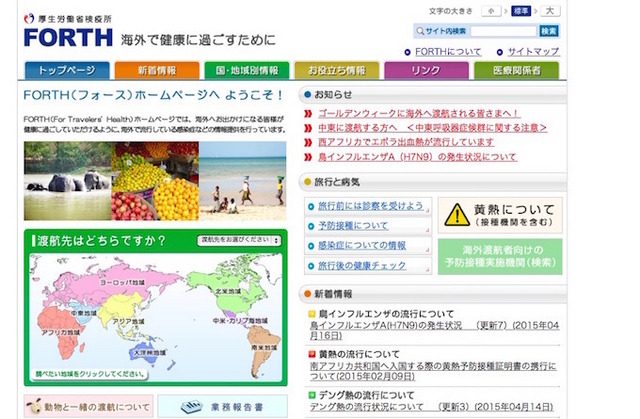Open 南アフリカ共和国 yellow fever certificate news link

click(433, 371)
